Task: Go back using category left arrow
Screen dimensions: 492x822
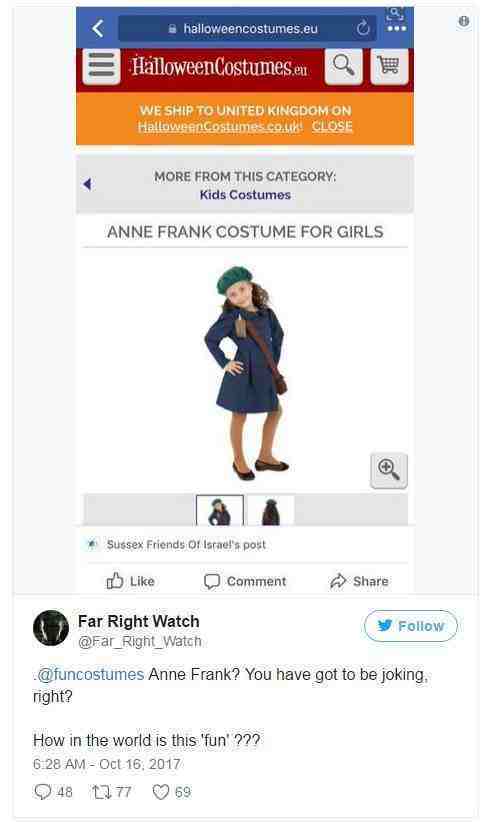Action: click(x=87, y=184)
